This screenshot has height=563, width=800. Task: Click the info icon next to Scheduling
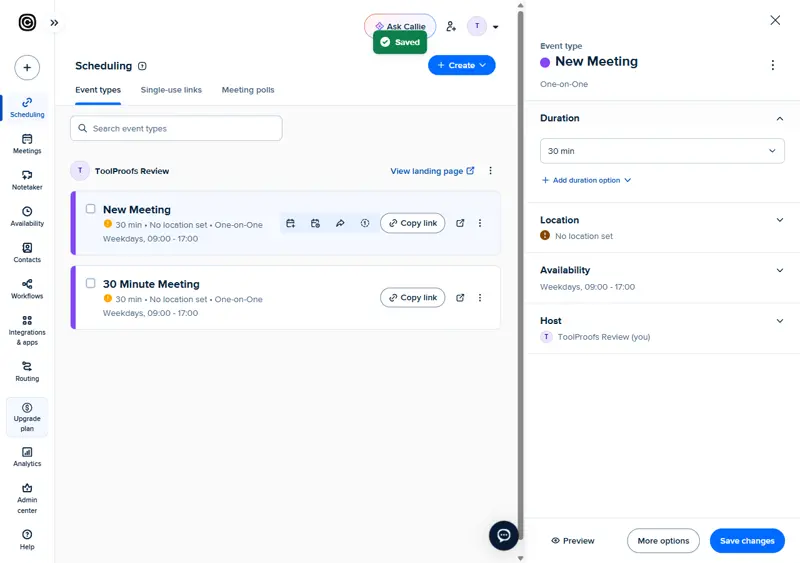pyautogui.click(x=142, y=66)
